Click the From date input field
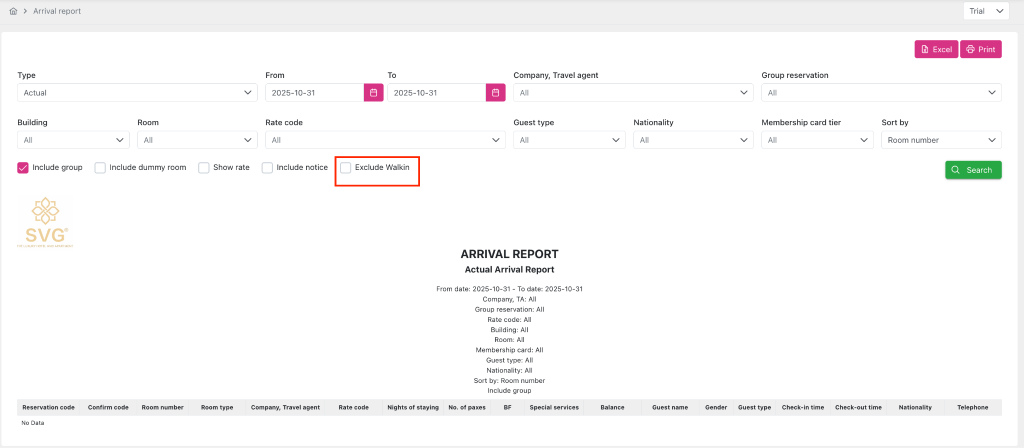The width and height of the screenshot is (1024, 448). click(x=314, y=93)
